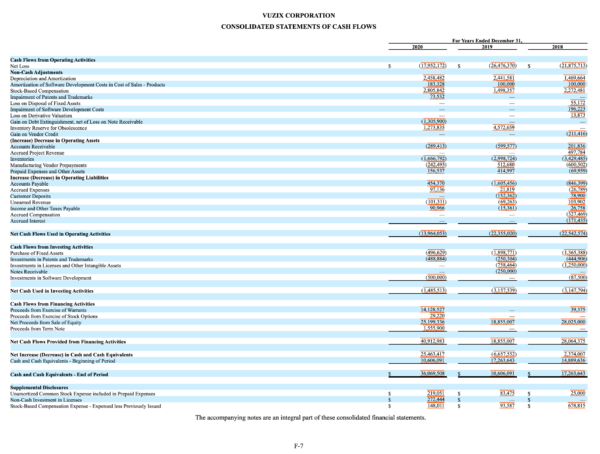Click 'Proceeds from Exercise of Warrants' label

pos(48,310)
